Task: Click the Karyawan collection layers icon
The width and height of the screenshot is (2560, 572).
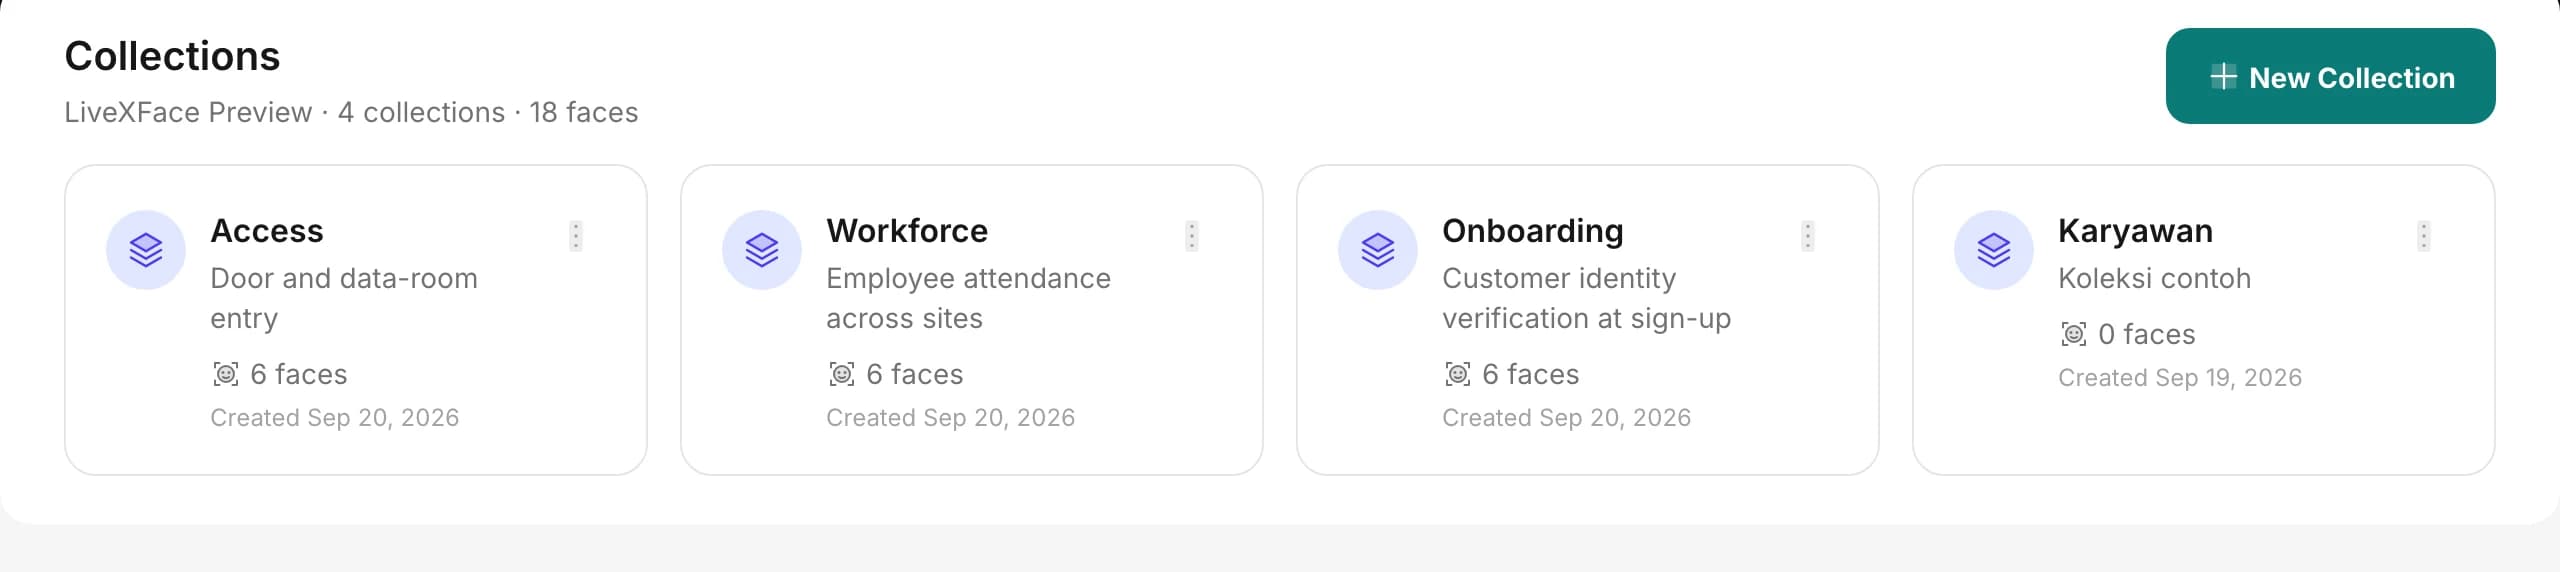Action: (x=1994, y=250)
